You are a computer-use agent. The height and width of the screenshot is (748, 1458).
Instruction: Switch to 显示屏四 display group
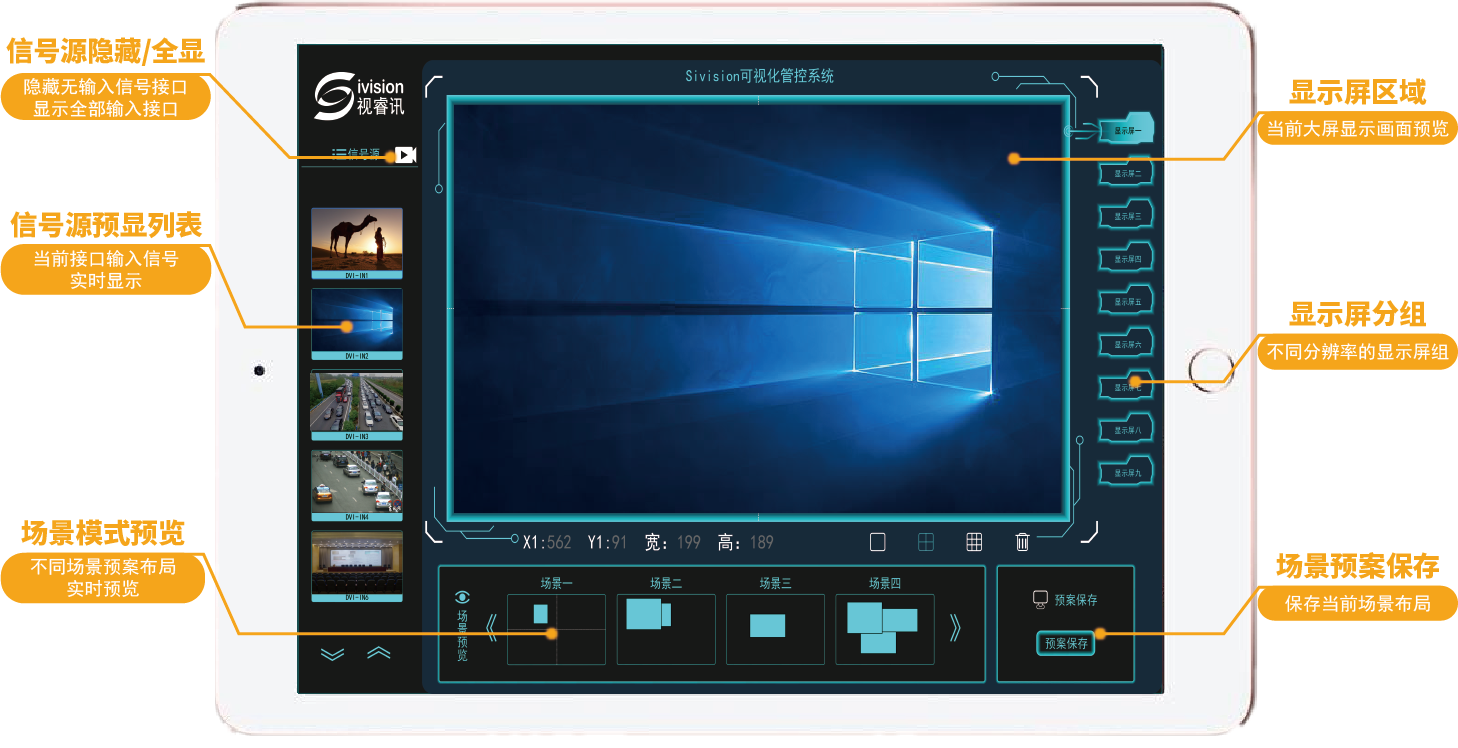tap(1127, 258)
